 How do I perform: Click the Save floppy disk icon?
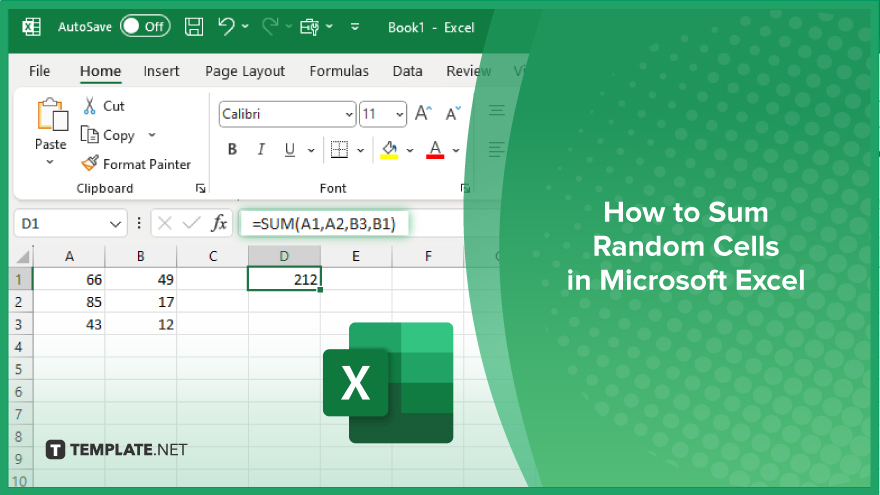click(194, 27)
